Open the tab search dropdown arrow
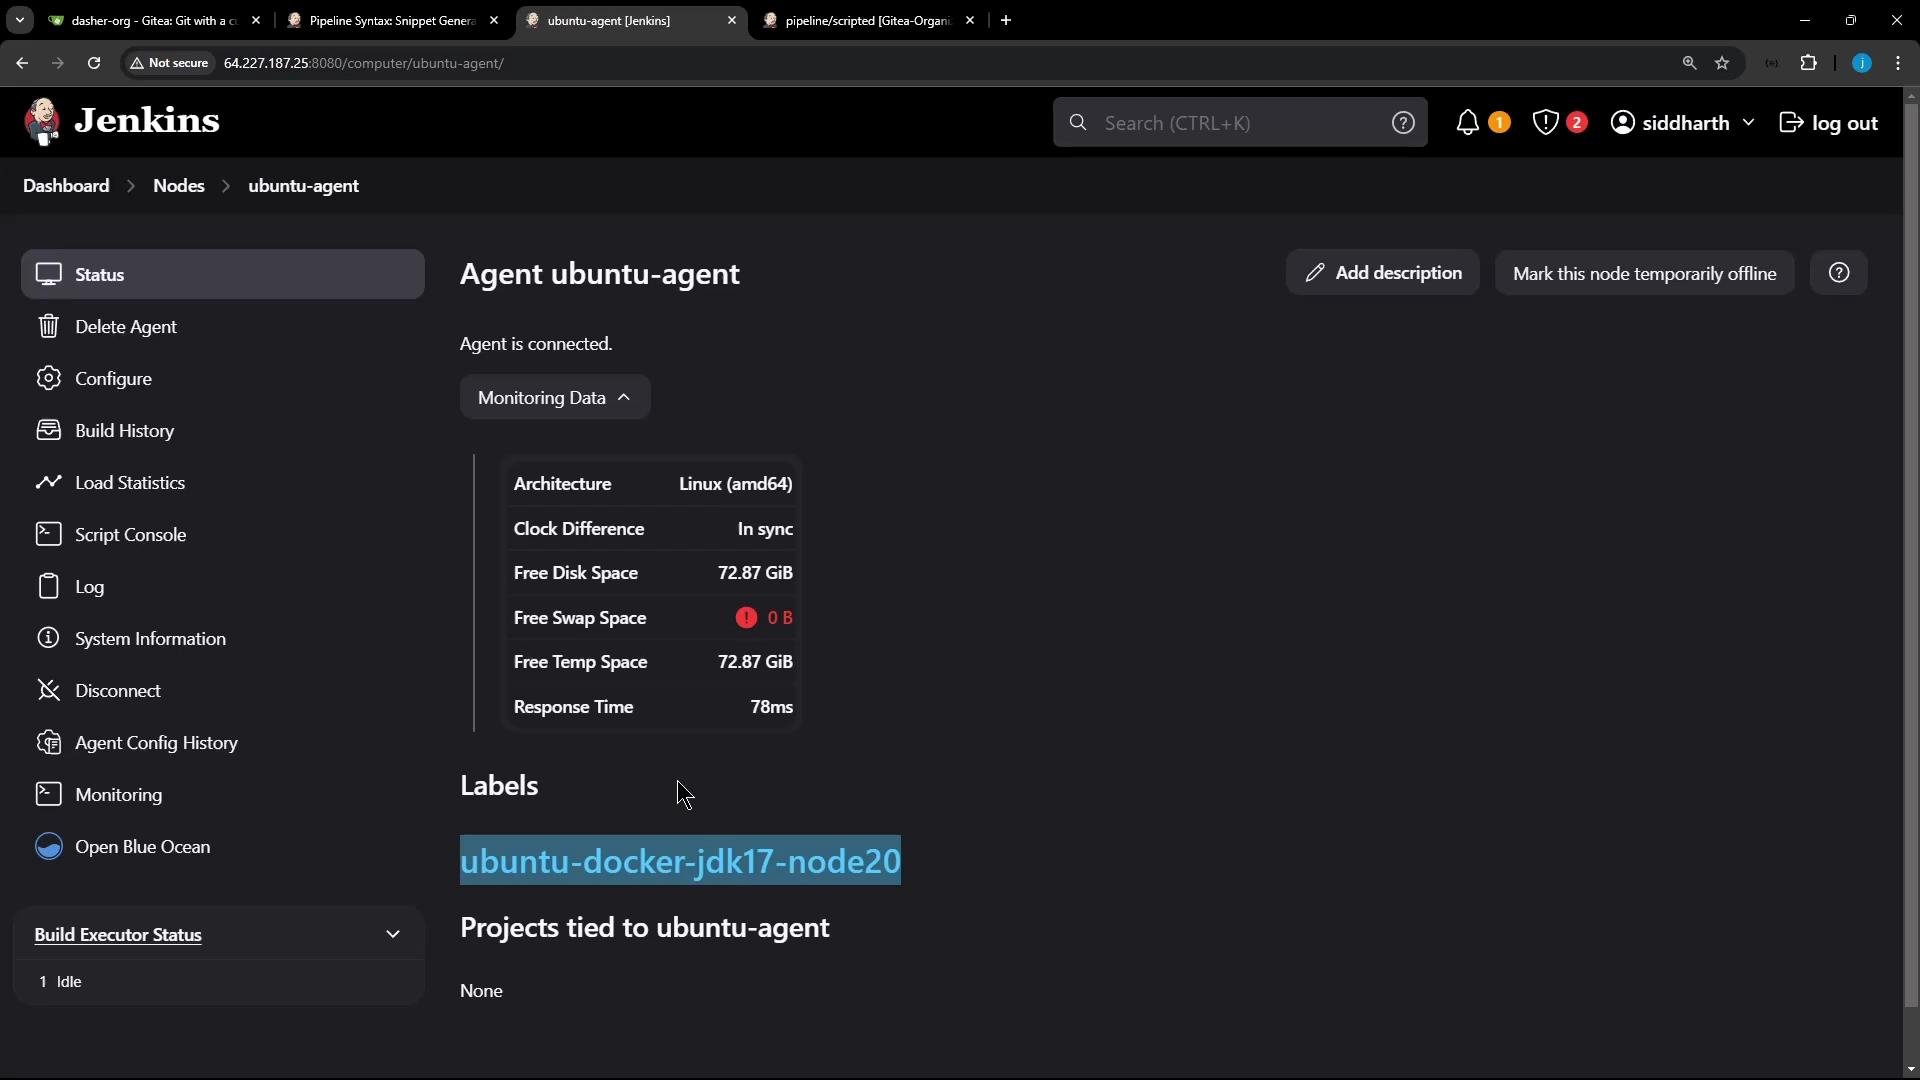Image resolution: width=1920 pixels, height=1080 pixels. (x=19, y=20)
